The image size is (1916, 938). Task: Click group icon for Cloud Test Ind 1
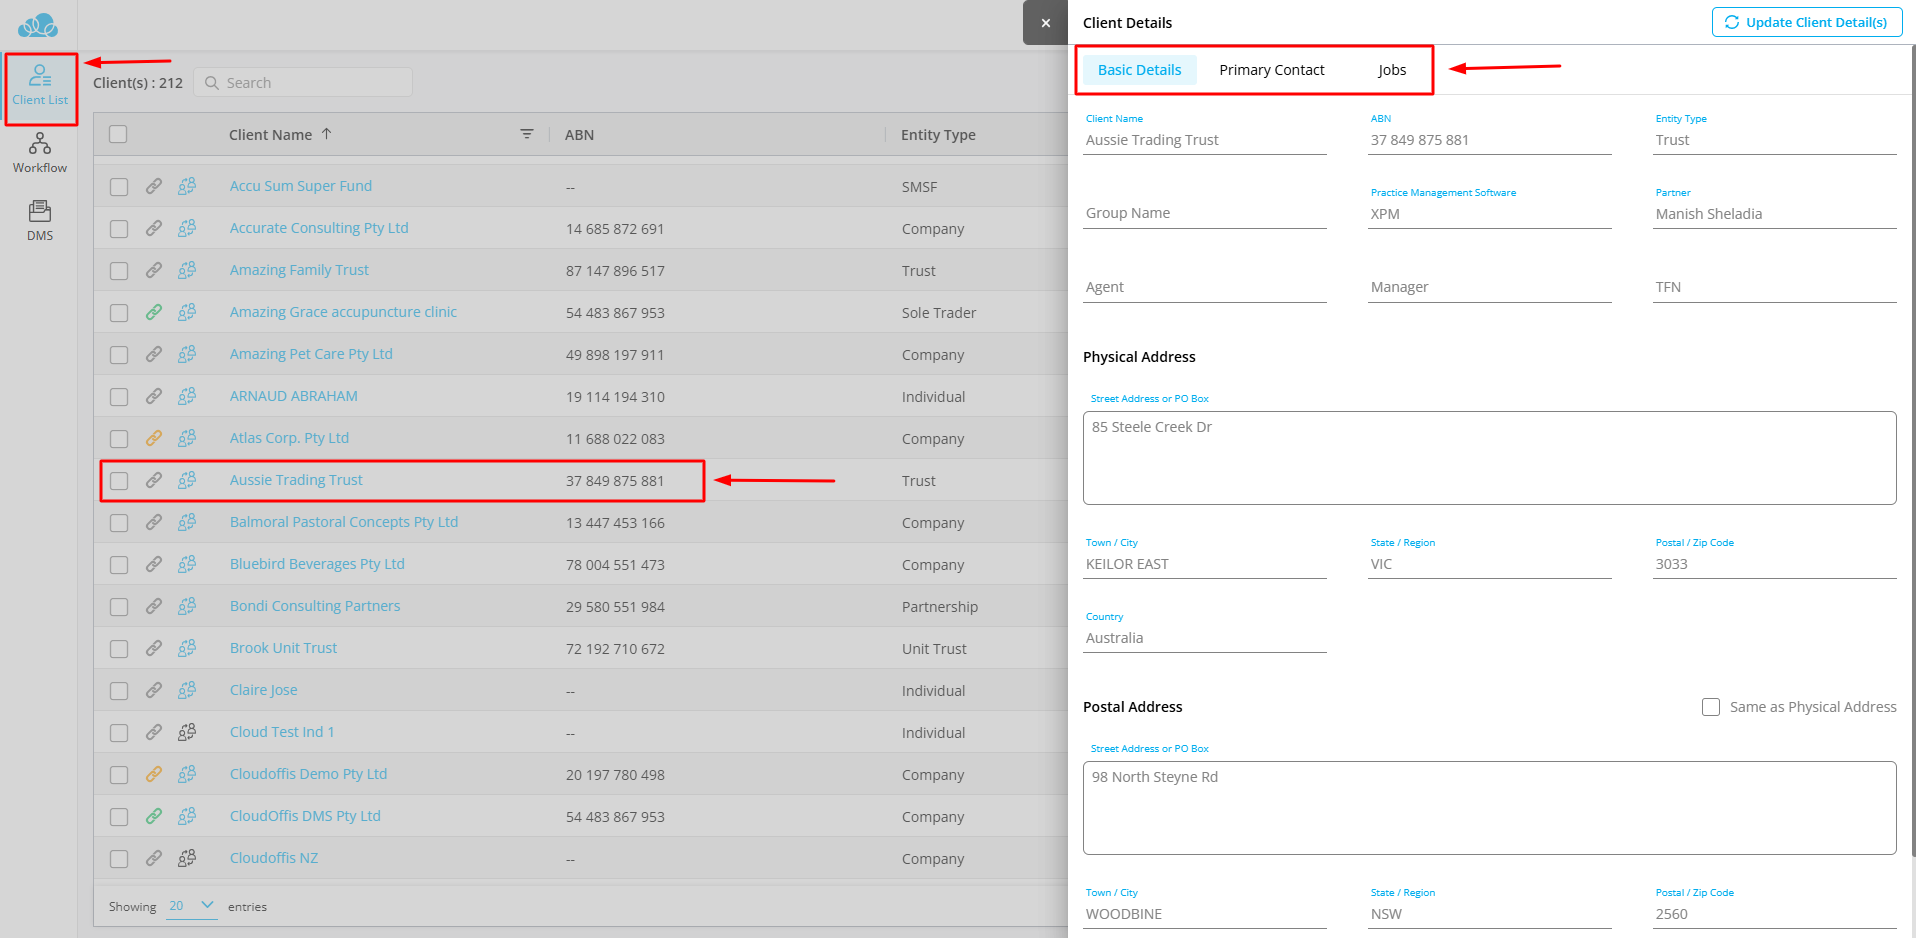[x=187, y=732]
